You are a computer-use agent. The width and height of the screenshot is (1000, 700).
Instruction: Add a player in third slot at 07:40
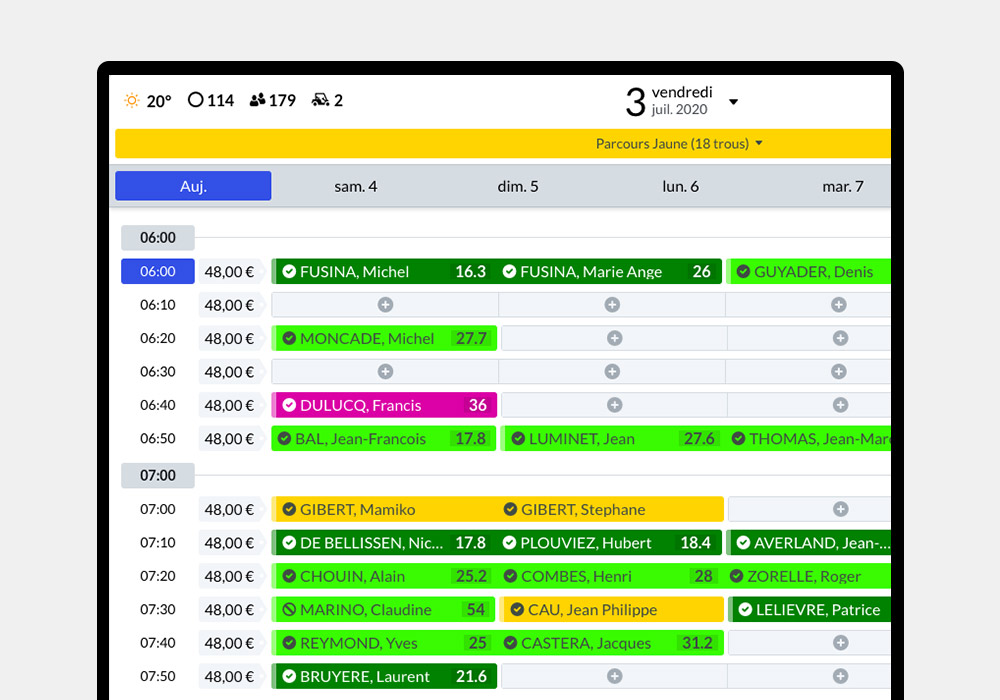click(841, 643)
